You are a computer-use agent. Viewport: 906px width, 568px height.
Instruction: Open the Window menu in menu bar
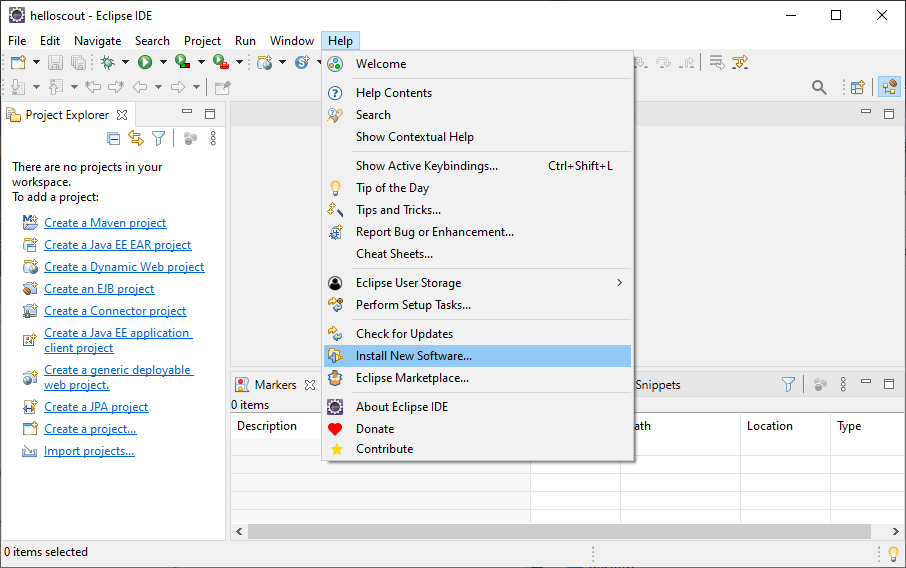(x=292, y=41)
